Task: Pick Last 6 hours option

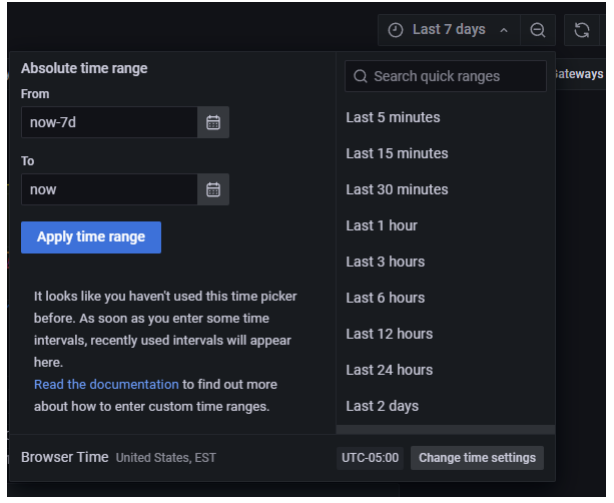Action: (x=385, y=297)
